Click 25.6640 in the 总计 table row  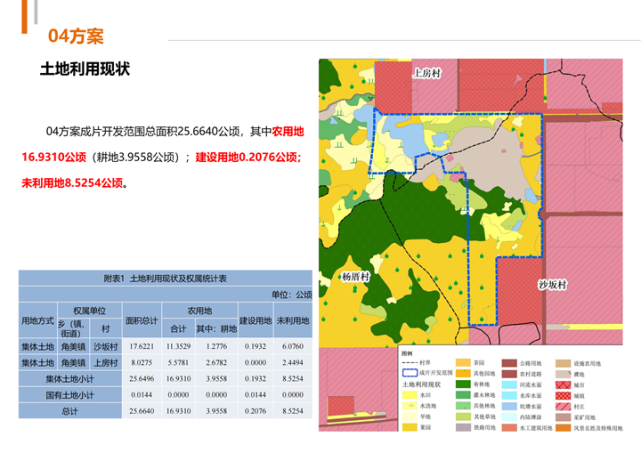(x=141, y=411)
